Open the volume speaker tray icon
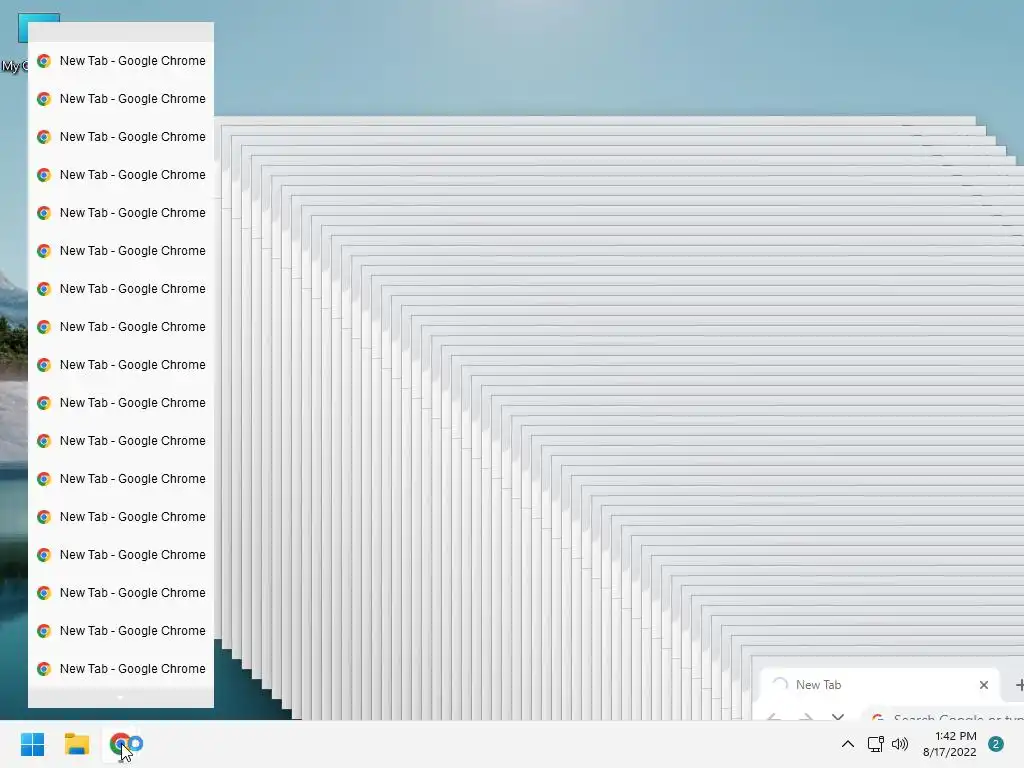The height and width of the screenshot is (768, 1024). [x=900, y=744]
